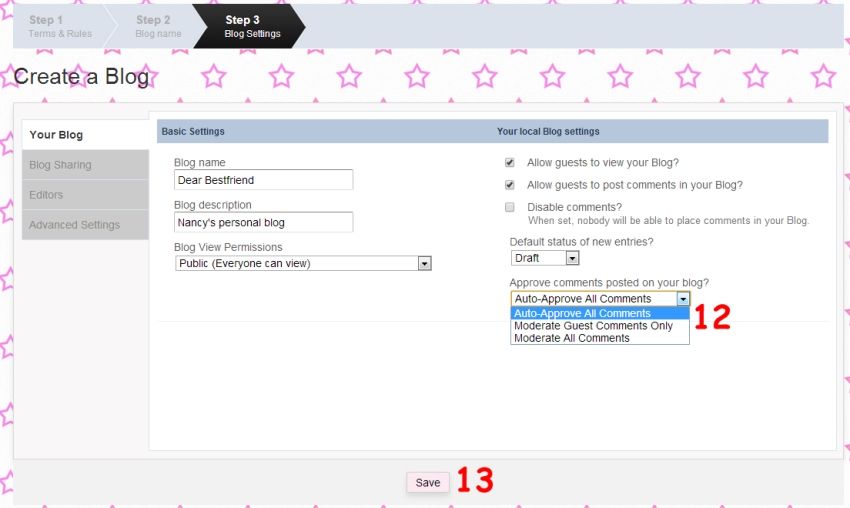Click the Blog description input field
The height and width of the screenshot is (508, 850).
pos(263,222)
